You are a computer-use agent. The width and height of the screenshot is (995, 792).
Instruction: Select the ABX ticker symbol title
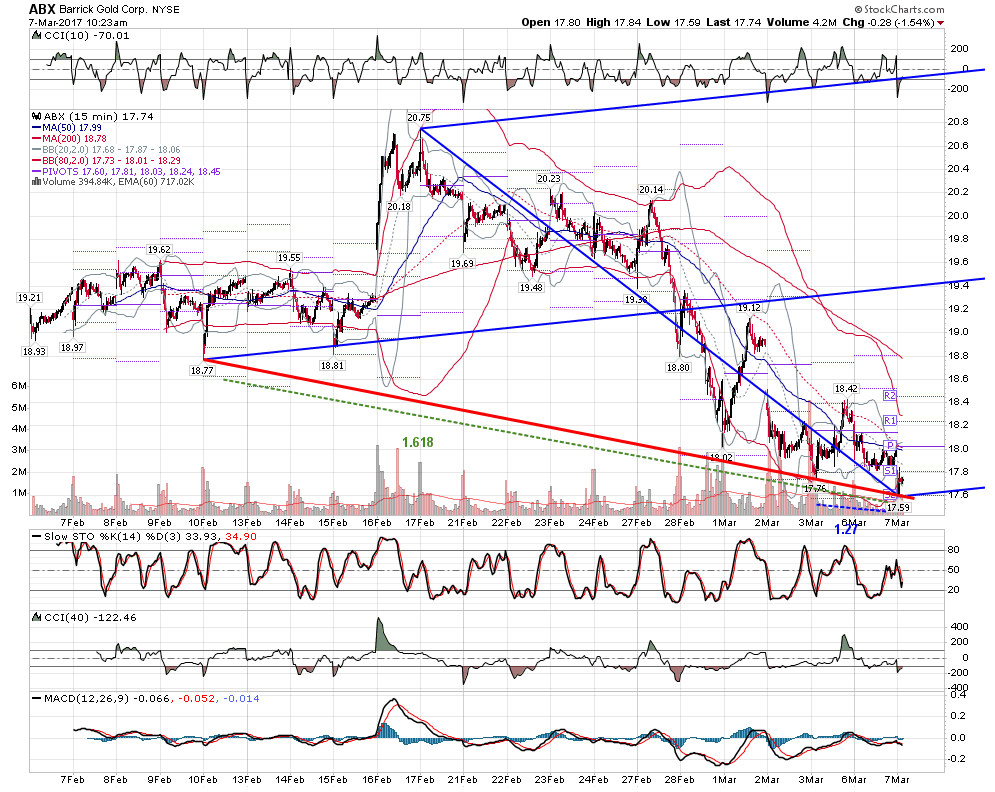43,10
